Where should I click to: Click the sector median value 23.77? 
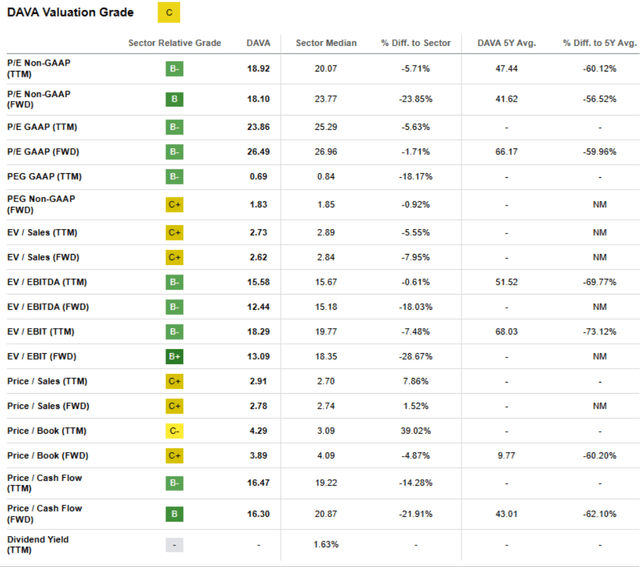326,99
